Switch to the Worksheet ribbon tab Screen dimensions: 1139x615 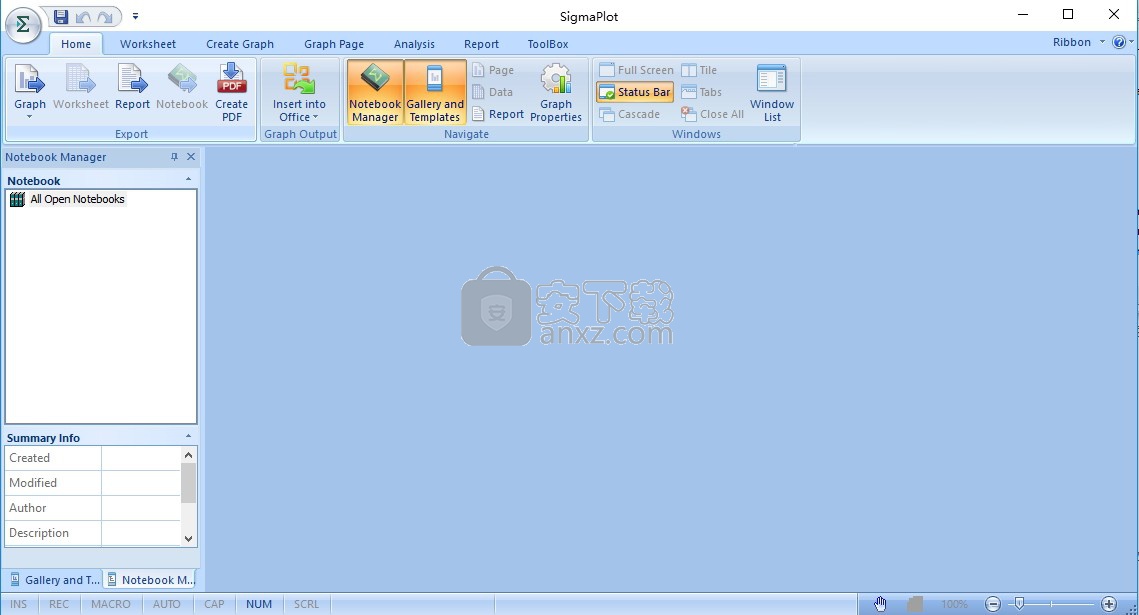(147, 44)
